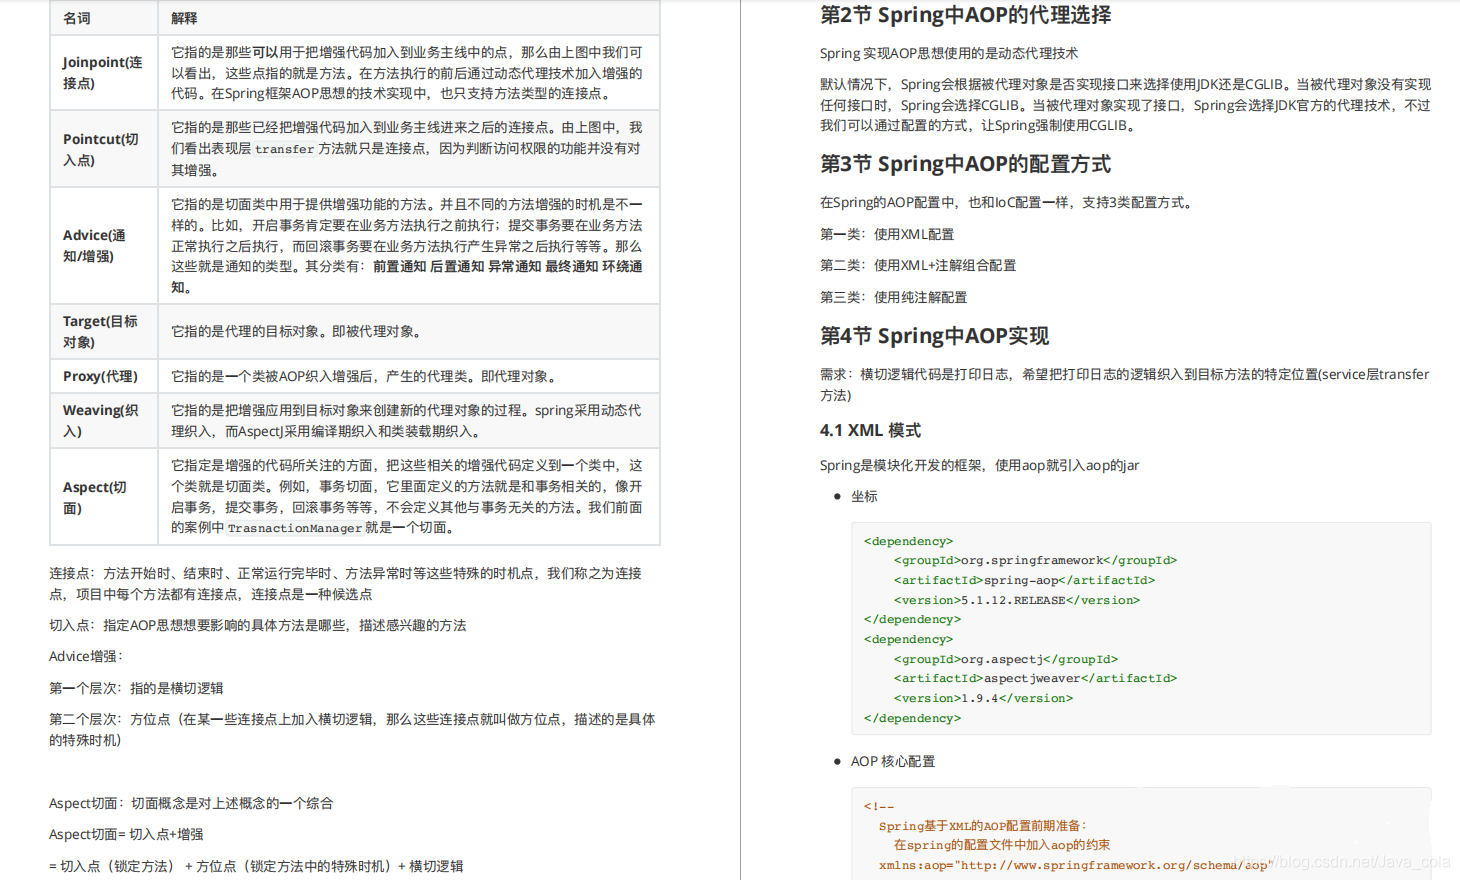
Task: Click the comment line '在spring的配置文件中加入aop的约束'
Action: pos(1002,845)
